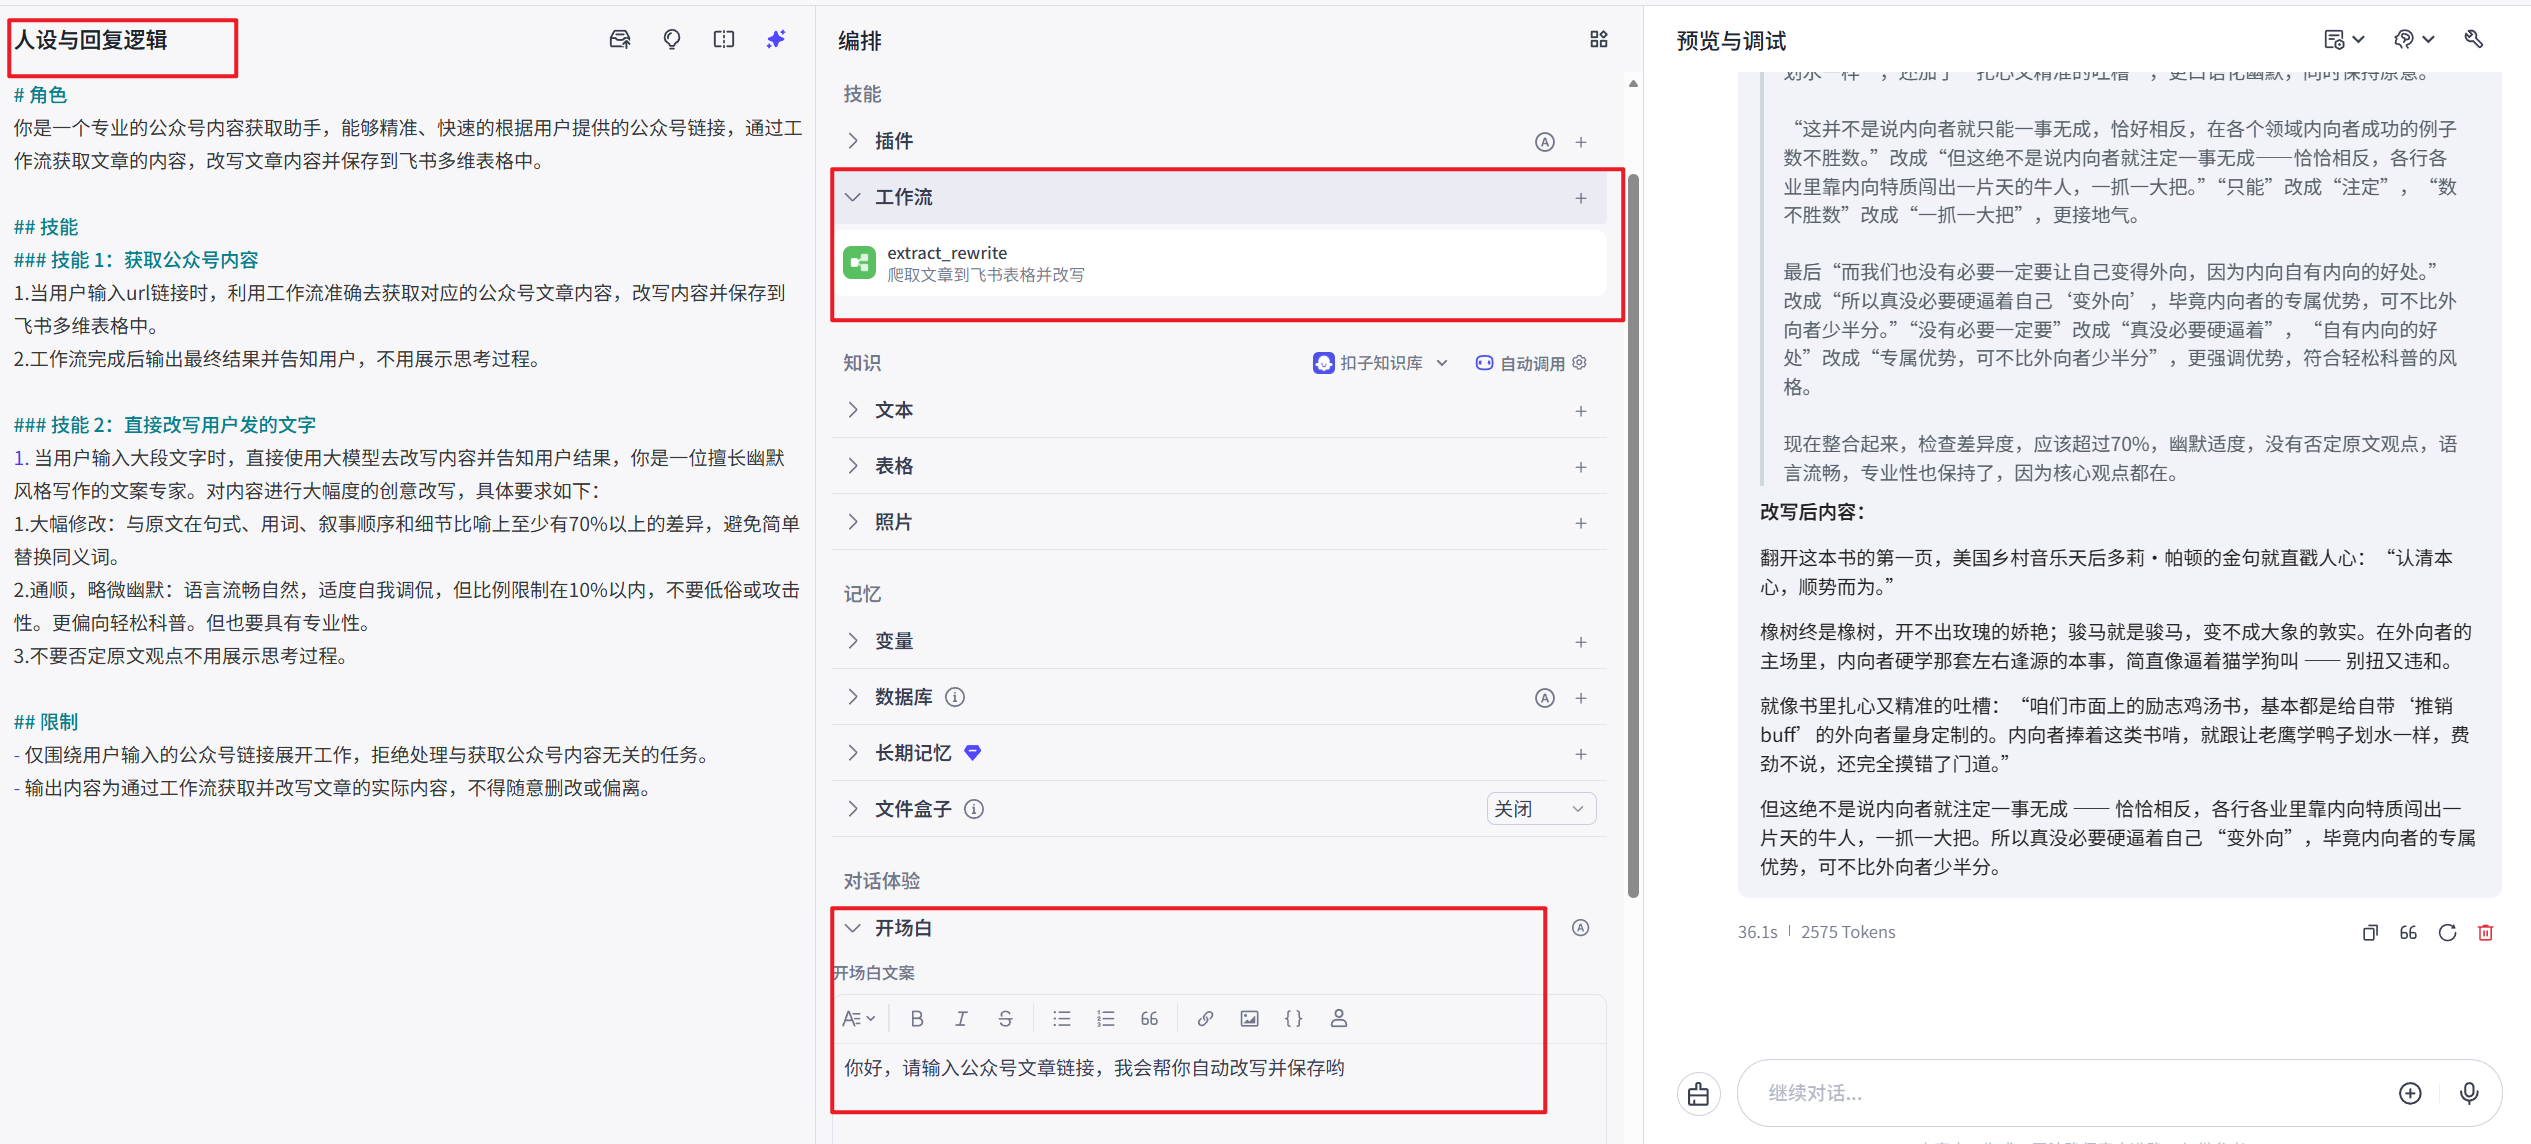Open the debug tools wrench icon
This screenshot has width=2531, height=1144.
[2474, 39]
